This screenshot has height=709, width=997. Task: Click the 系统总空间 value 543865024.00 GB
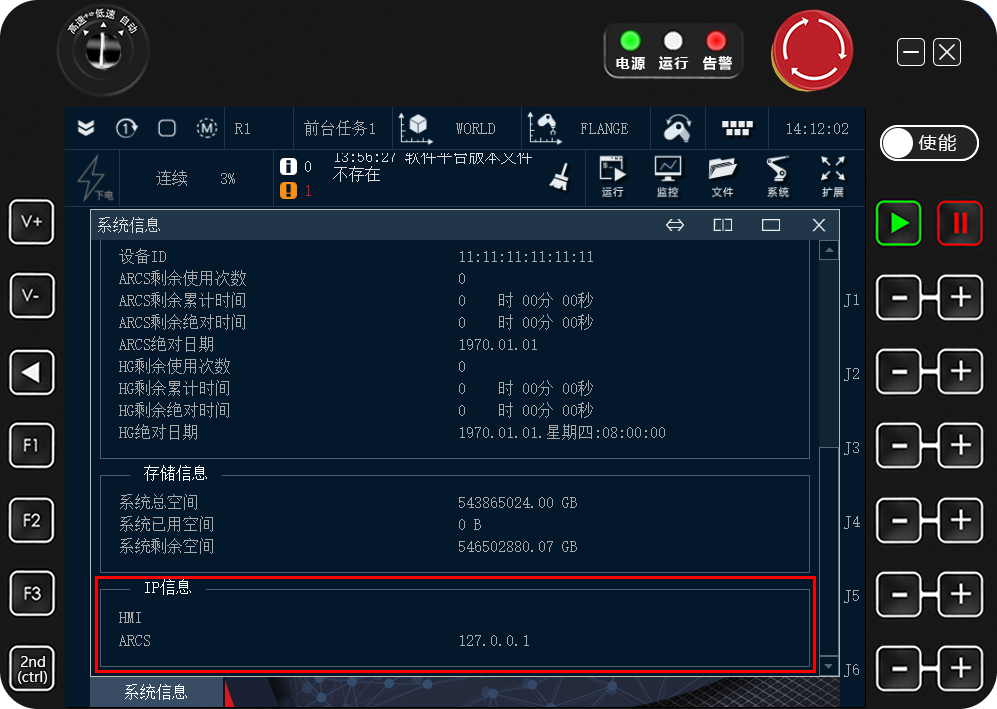click(x=518, y=503)
